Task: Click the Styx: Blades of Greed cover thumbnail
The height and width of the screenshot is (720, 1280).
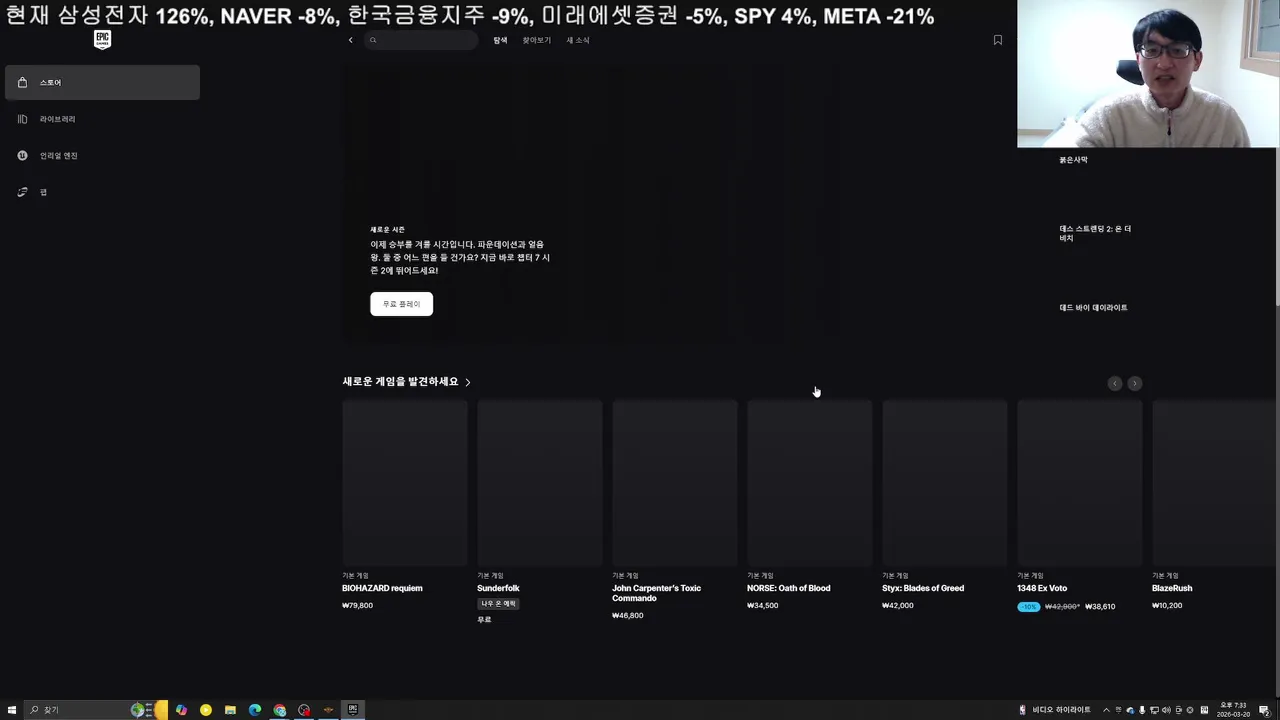Action: coord(945,483)
